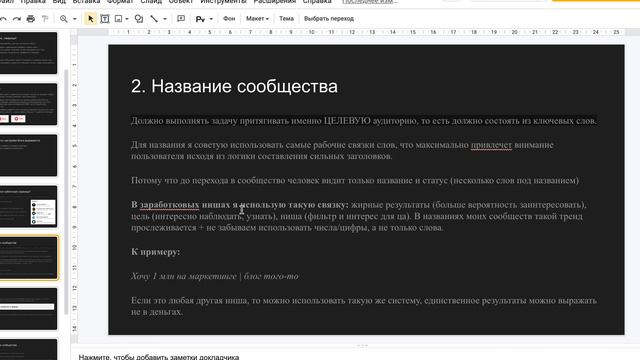Click the paragraph starting 'Если это любая другая ниша'
The height and width of the screenshot is (360, 640).
coord(364,306)
